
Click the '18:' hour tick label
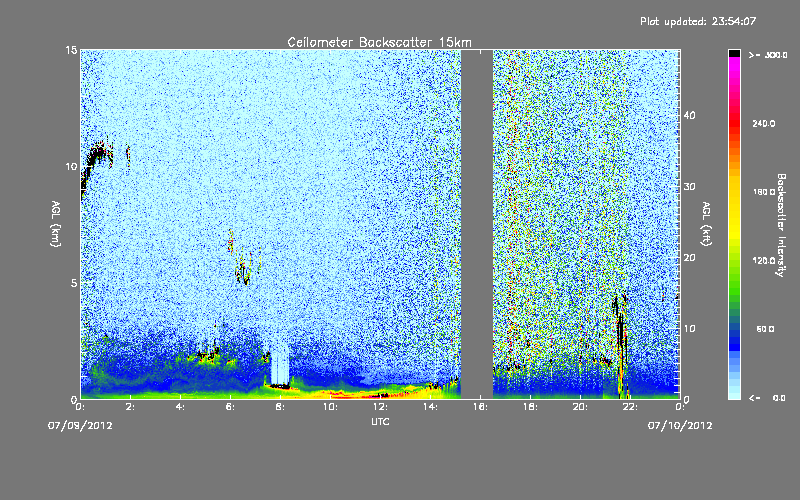[530, 407]
